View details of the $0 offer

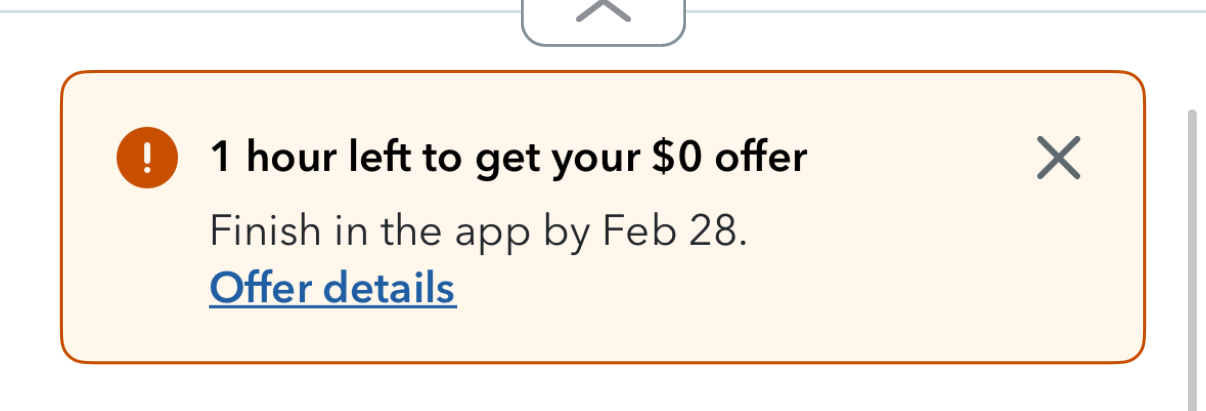pyautogui.click(x=333, y=288)
